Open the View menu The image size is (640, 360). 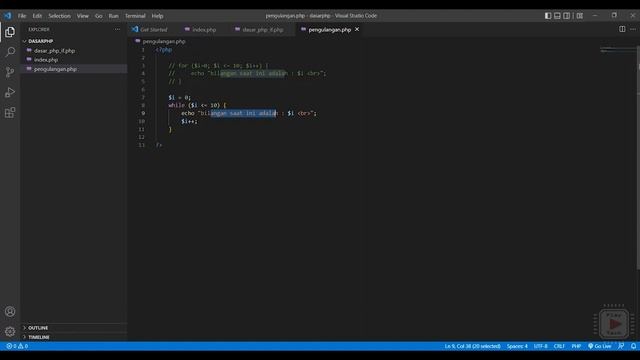pos(82,16)
